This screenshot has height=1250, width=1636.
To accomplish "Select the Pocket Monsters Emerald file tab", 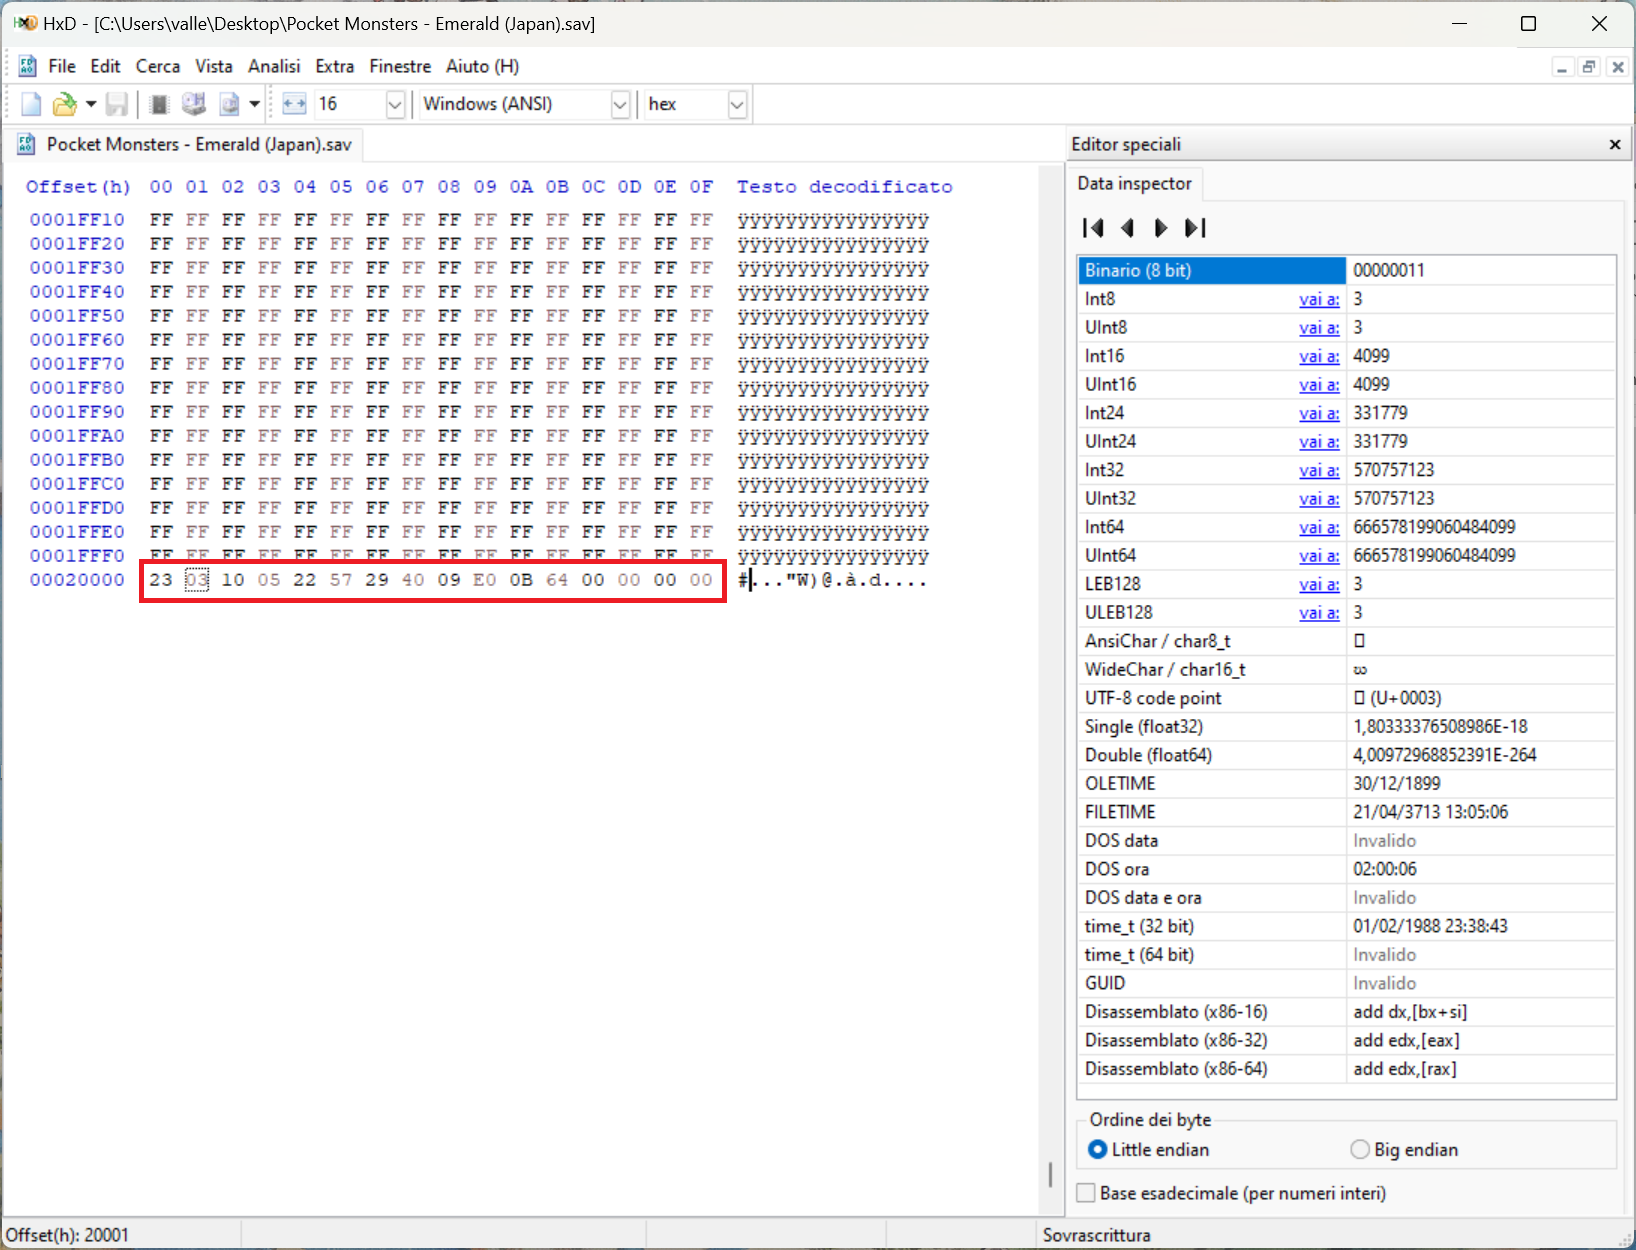I will point(198,145).
